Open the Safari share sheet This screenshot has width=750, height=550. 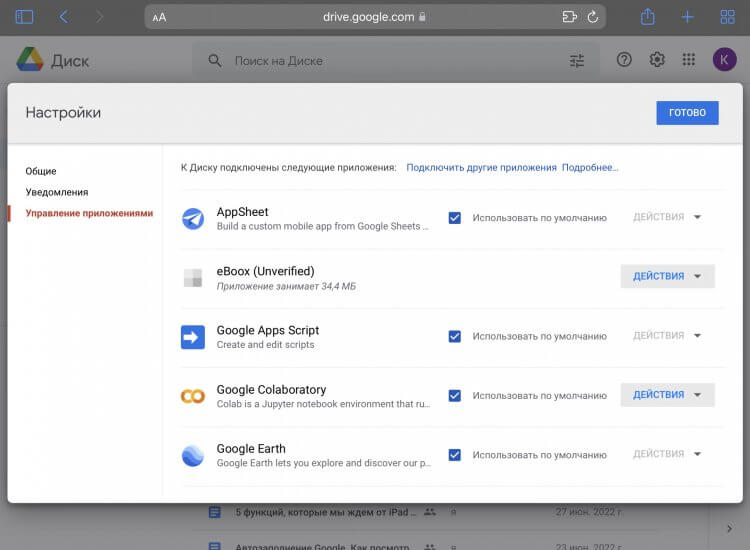pyautogui.click(x=648, y=17)
